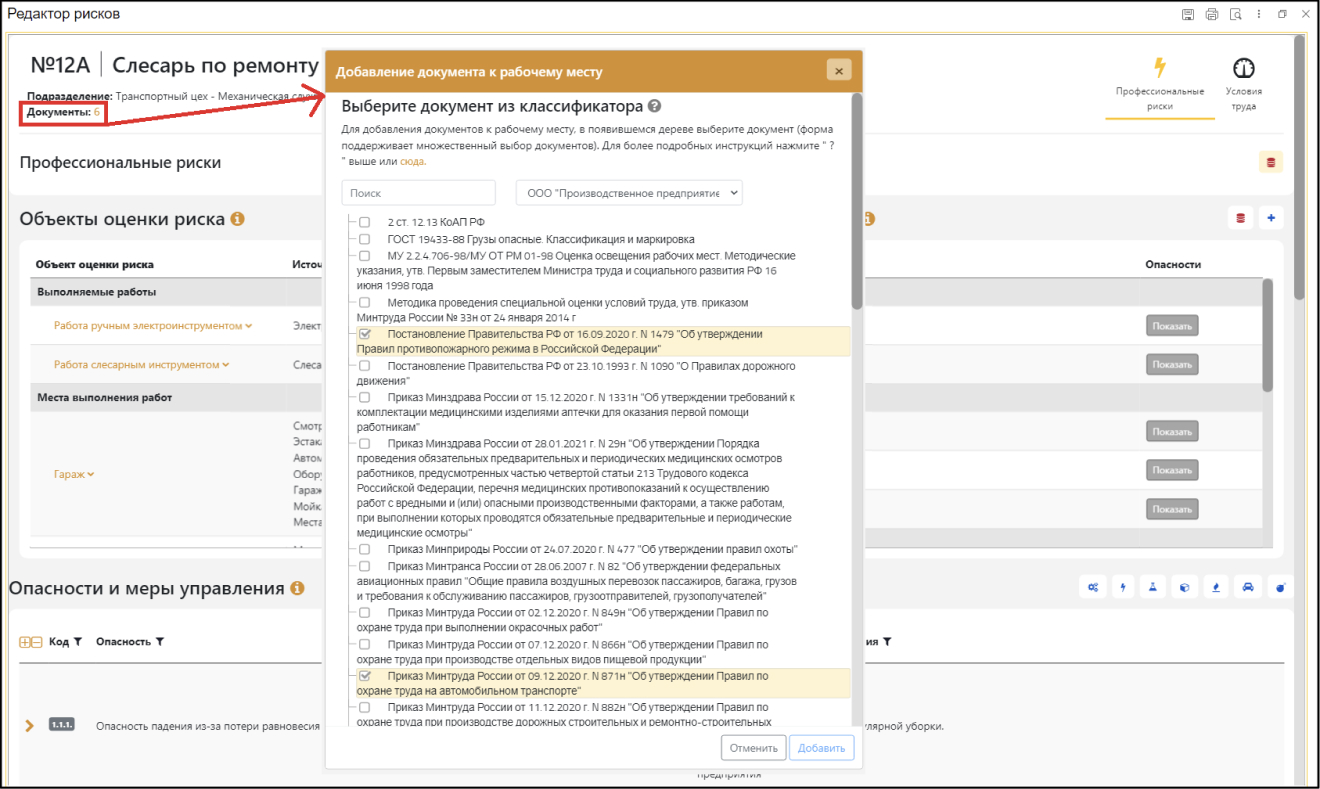Screen dimensions: 1320x789
Task: Check 'Приказ Минздрава N 1331н' first-aid kit document
Action: pos(364,397)
